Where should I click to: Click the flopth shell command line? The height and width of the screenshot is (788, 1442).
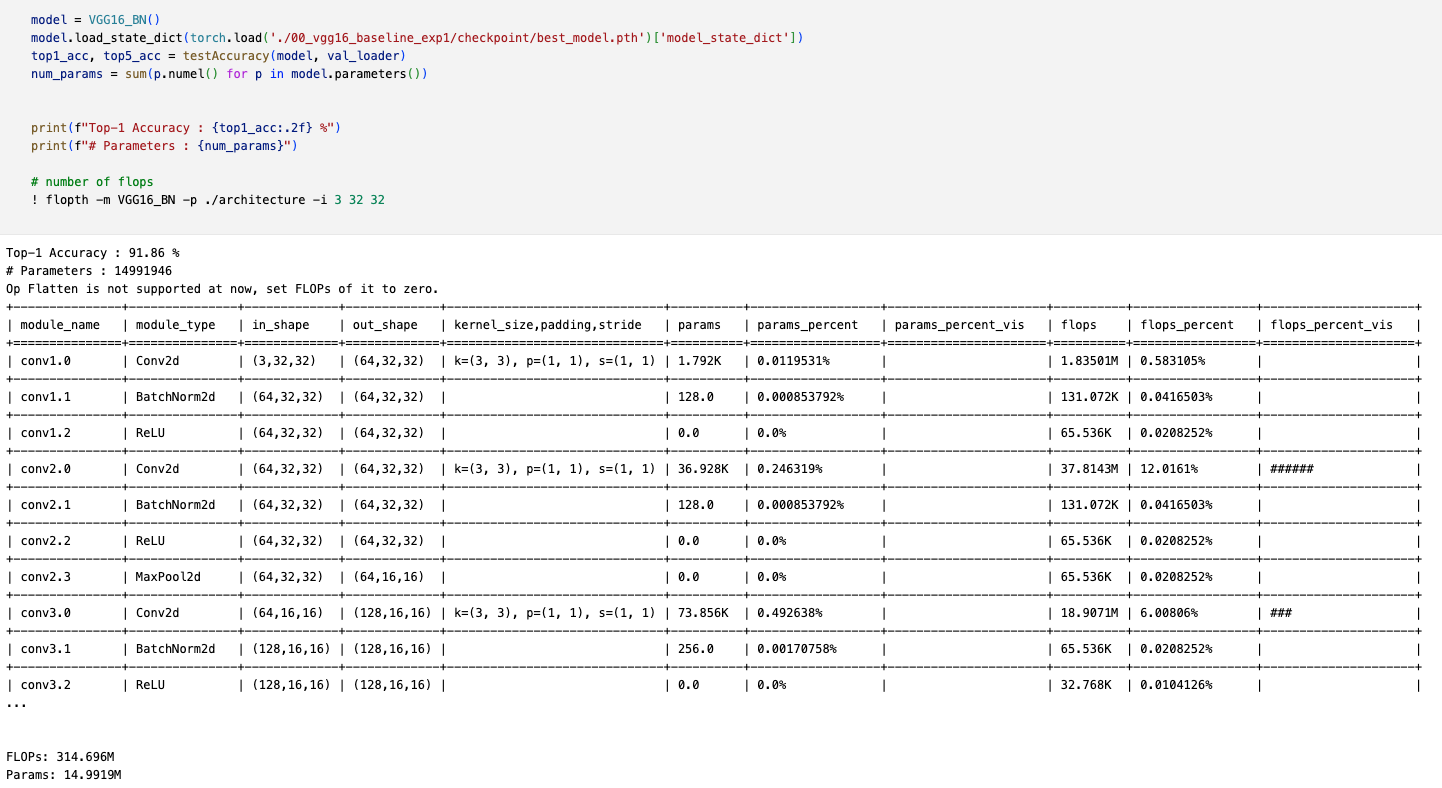tap(207, 200)
